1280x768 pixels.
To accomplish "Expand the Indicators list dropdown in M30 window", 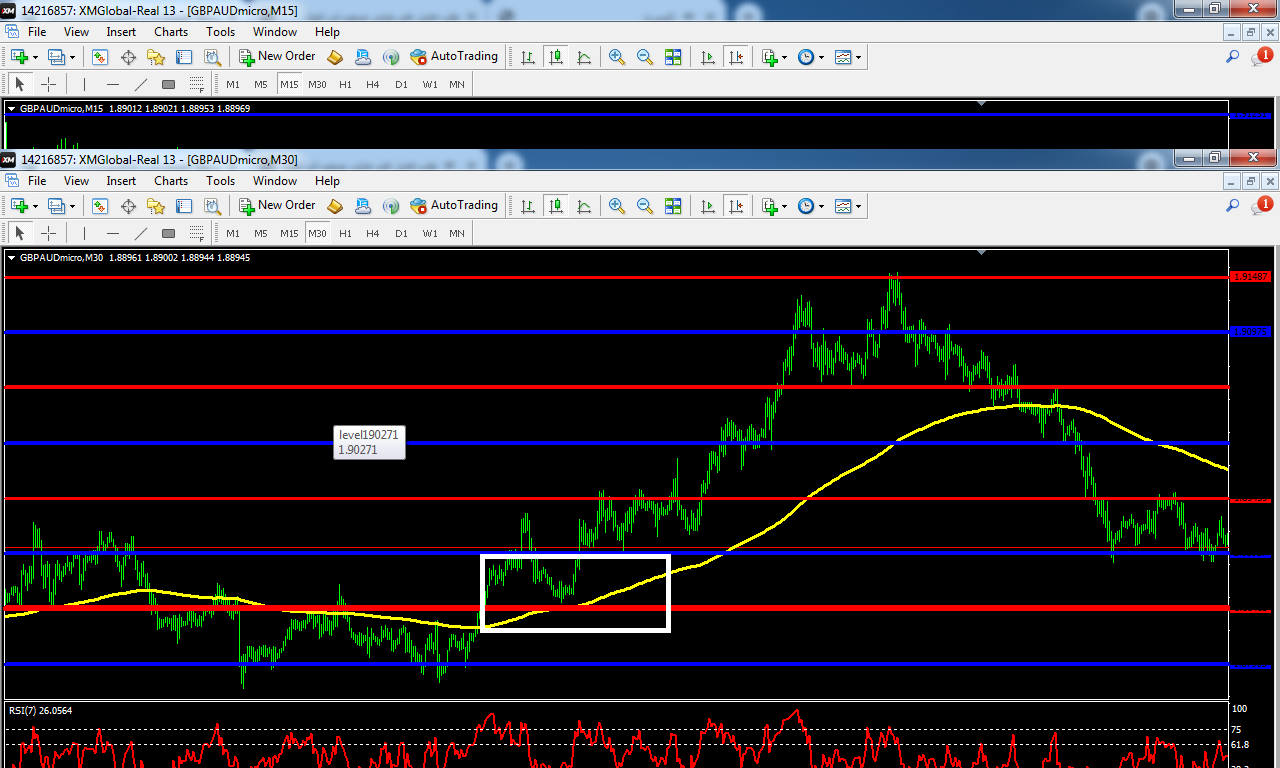I will [786, 206].
